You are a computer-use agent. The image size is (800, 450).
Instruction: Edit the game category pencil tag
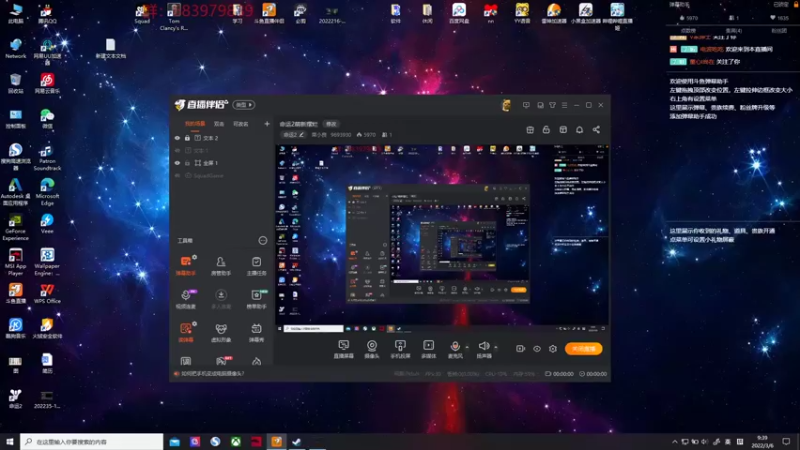coord(293,135)
